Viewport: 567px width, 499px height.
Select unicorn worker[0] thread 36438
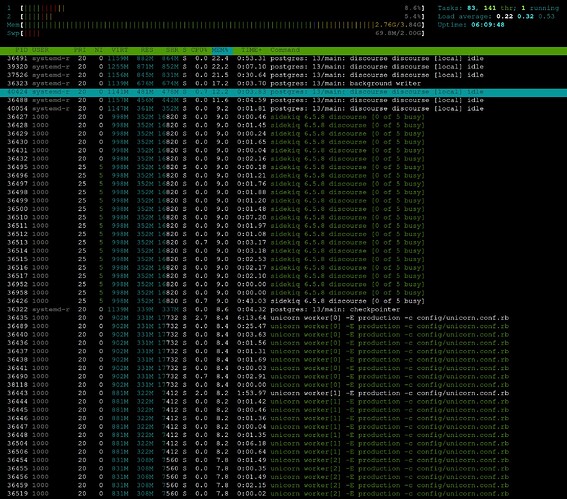click(x=284, y=359)
